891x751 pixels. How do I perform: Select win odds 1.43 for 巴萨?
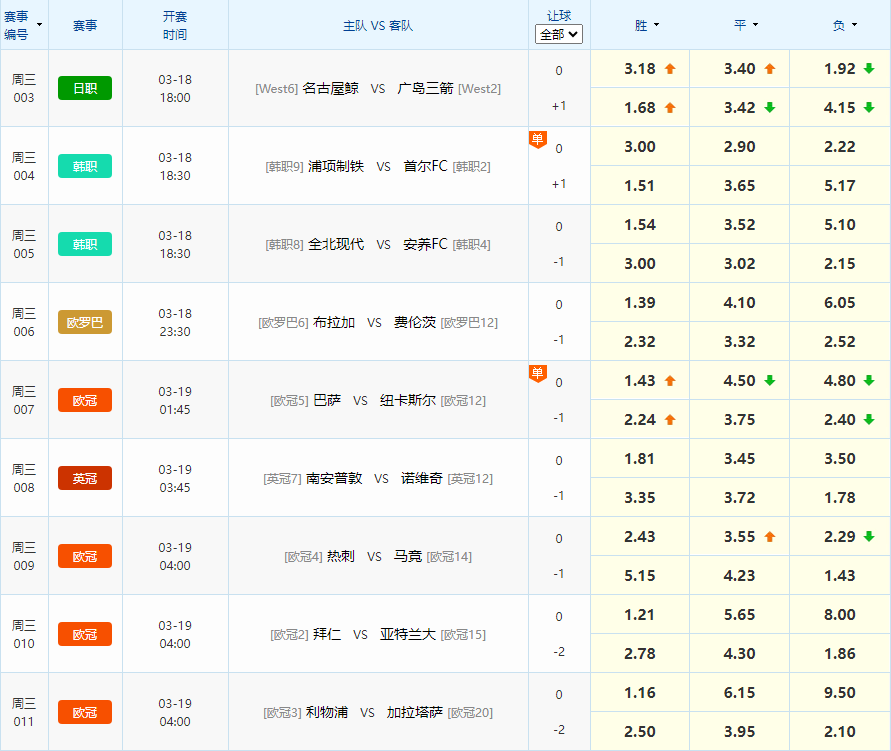click(640, 381)
